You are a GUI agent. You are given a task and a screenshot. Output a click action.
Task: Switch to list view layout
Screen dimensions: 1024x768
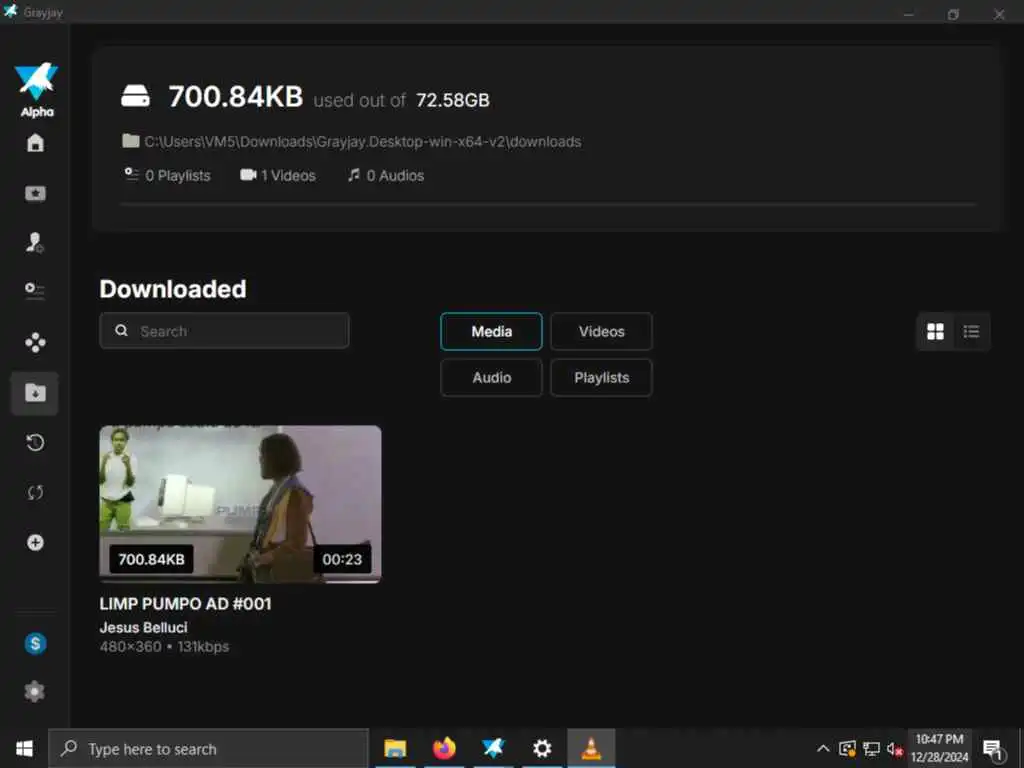coord(971,332)
